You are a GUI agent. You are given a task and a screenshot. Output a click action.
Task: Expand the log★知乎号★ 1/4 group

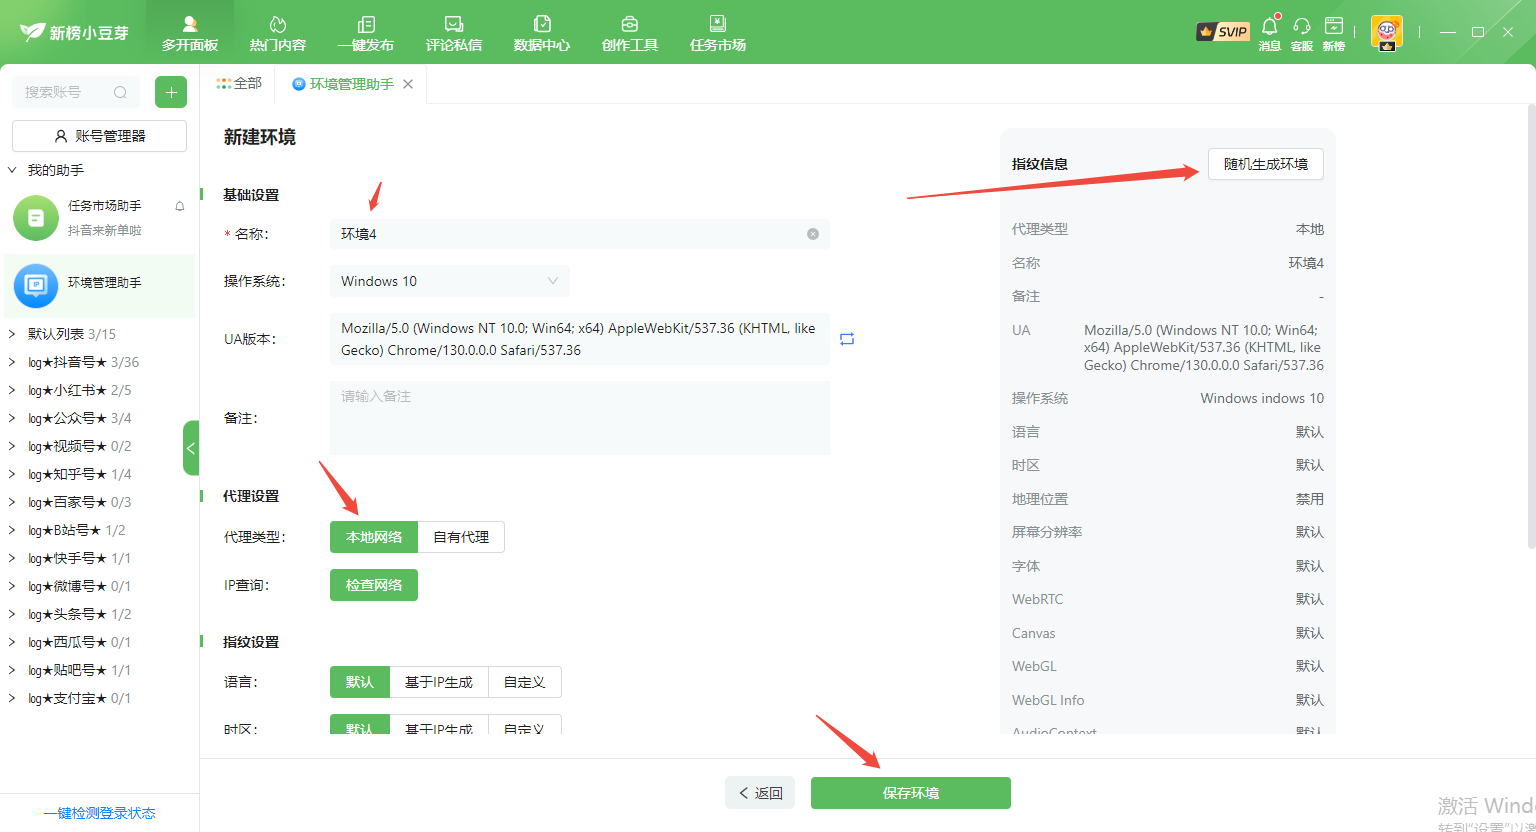click(x=12, y=474)
